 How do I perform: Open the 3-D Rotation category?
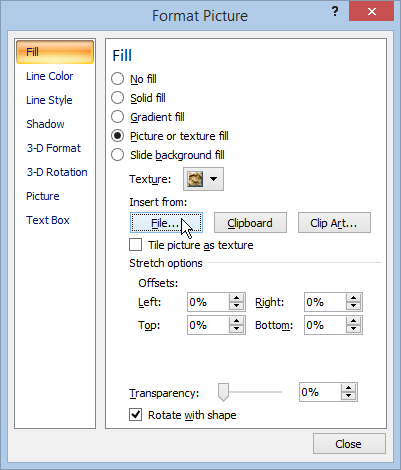coord(57,172)
